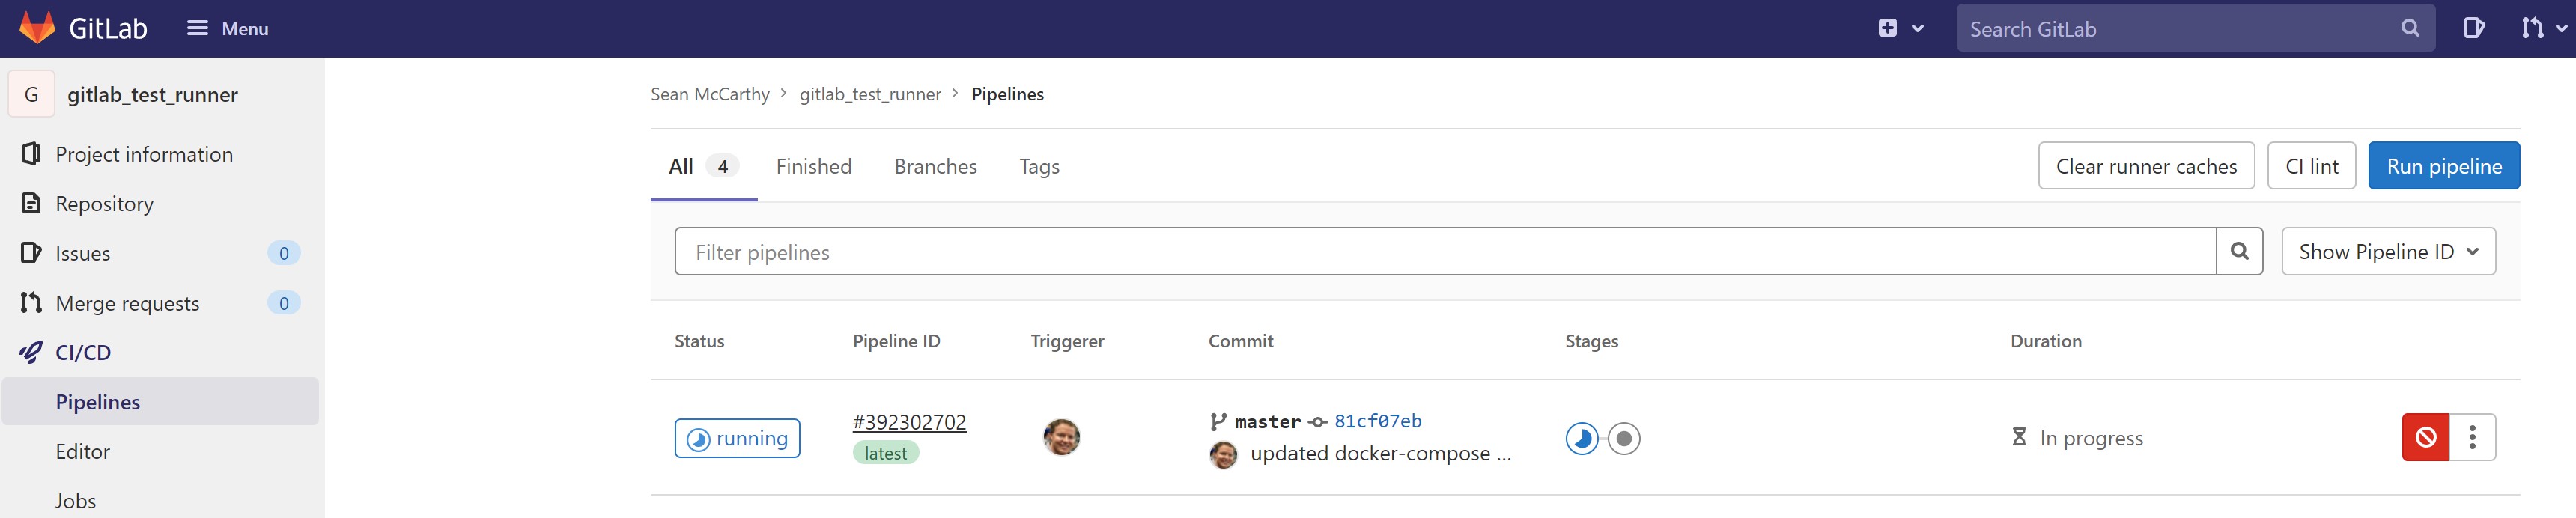The image size is (2576, 518).
Task: Click the Run pipeline button
Action: pyautogui.click(x=2444, y=165)
